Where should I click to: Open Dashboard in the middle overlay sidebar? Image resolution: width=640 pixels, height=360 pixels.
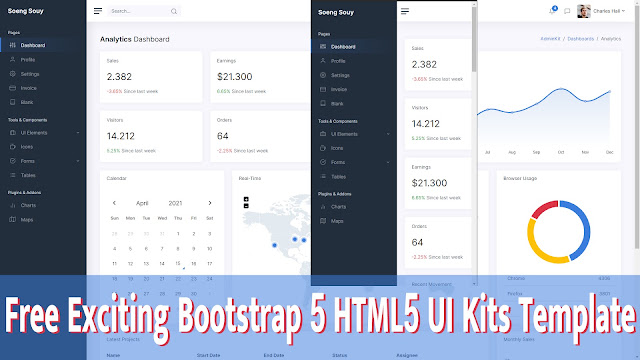(x=354, y=47)
